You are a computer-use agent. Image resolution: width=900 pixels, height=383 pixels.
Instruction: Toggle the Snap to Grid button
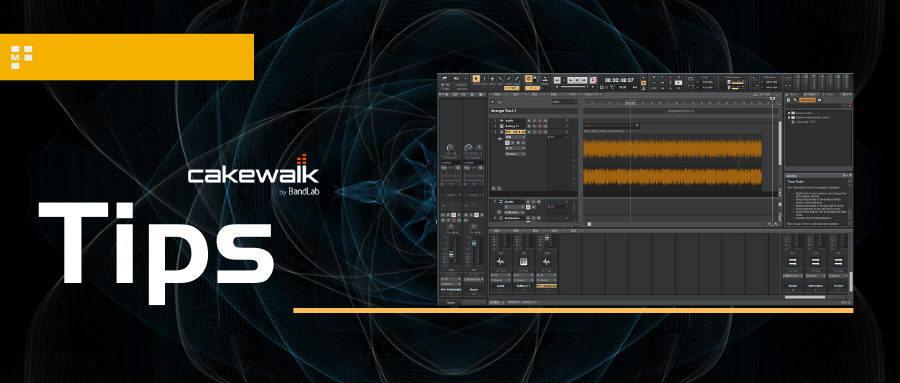(x=529, y=79)
